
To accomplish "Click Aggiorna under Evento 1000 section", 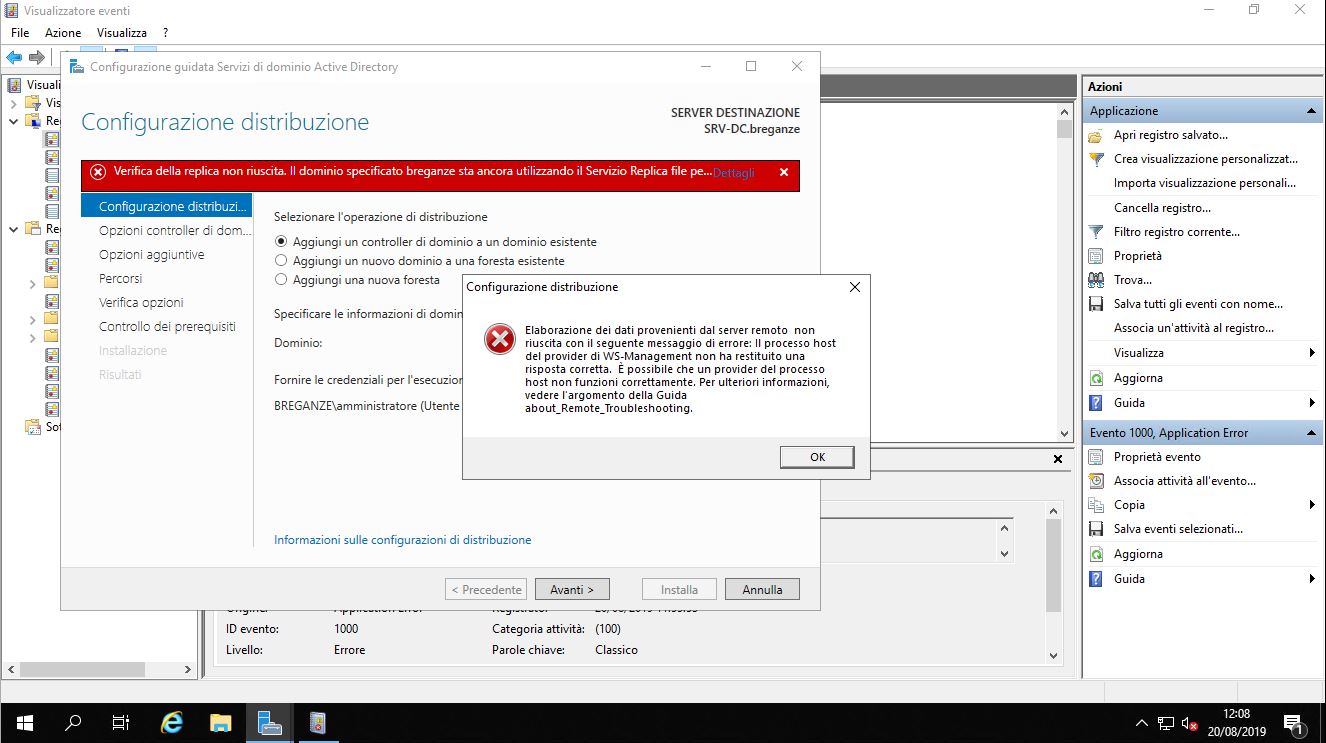I will click(1138, 554).
